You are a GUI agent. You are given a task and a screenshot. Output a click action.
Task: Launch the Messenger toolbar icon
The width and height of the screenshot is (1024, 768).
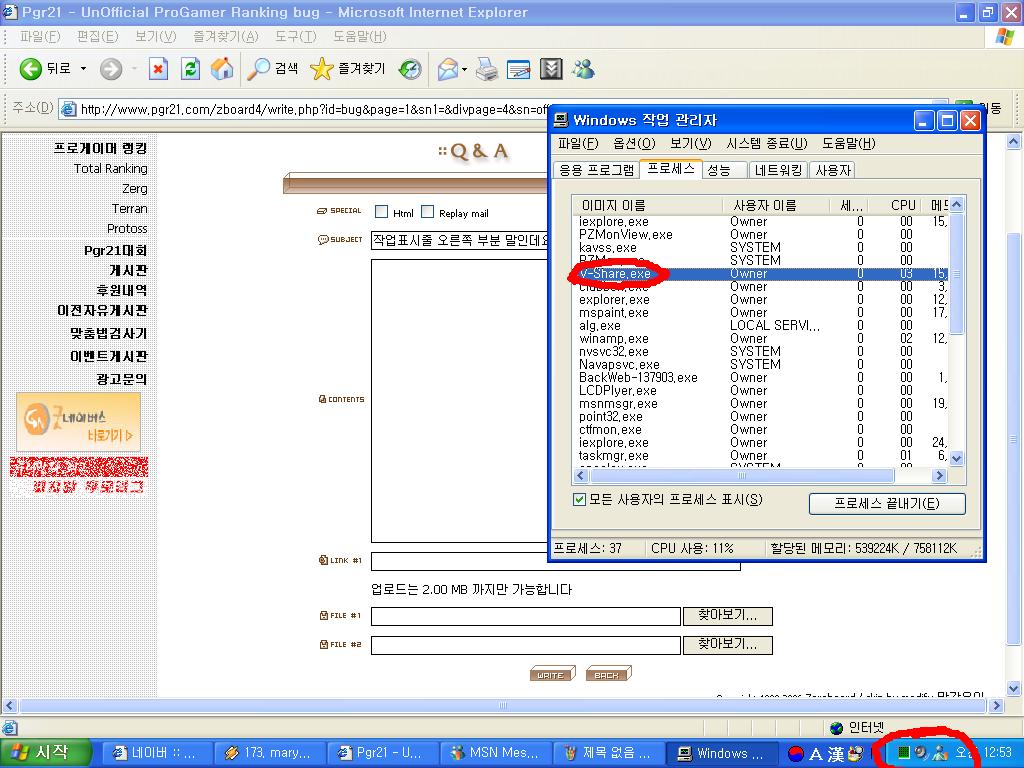click(583, 69)
